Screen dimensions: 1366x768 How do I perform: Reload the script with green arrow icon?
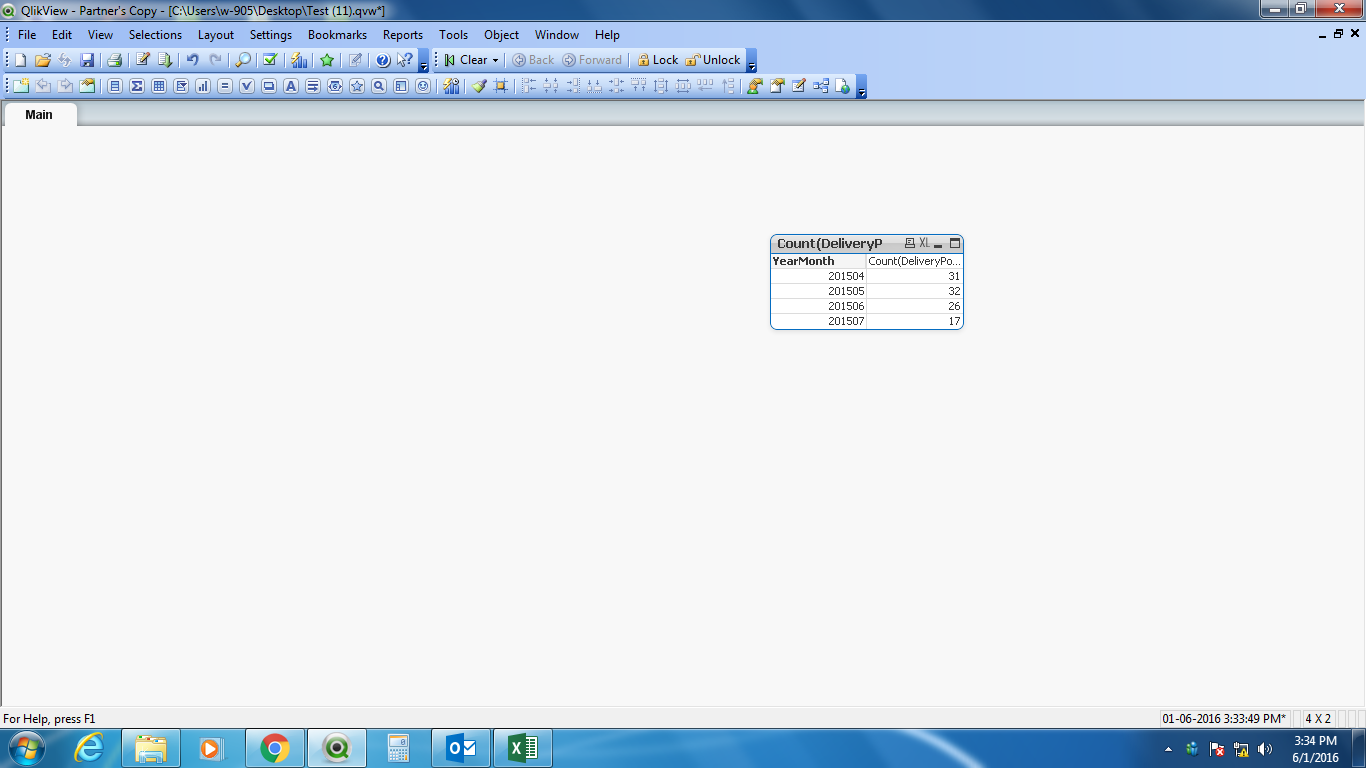[165, 60]
